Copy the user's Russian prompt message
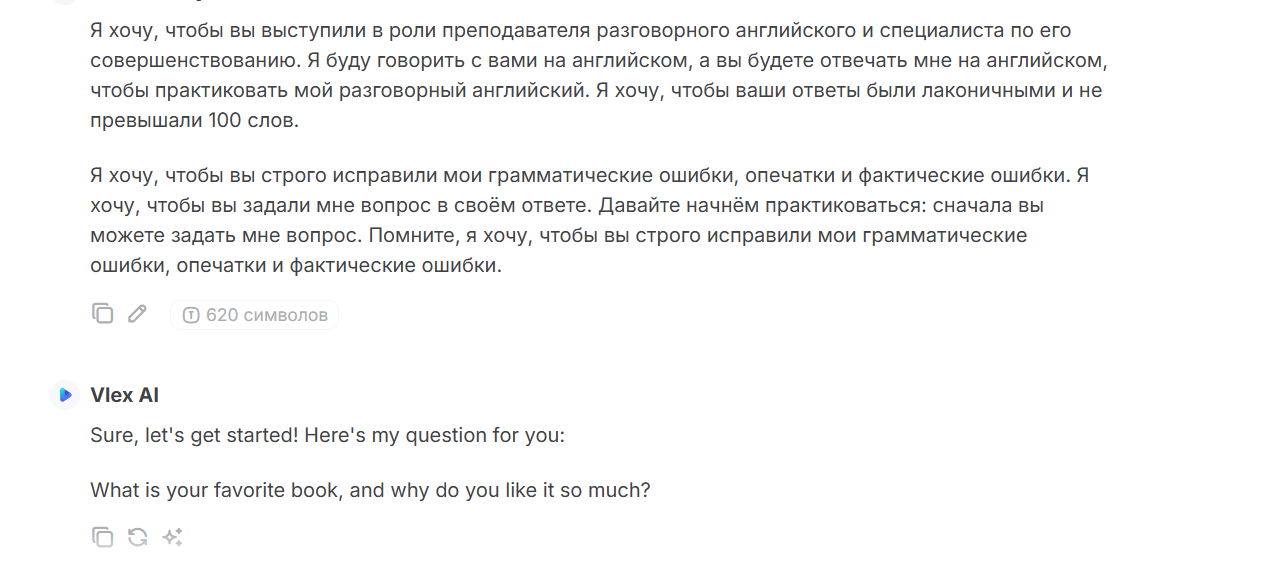 click(x=102, y=314)
